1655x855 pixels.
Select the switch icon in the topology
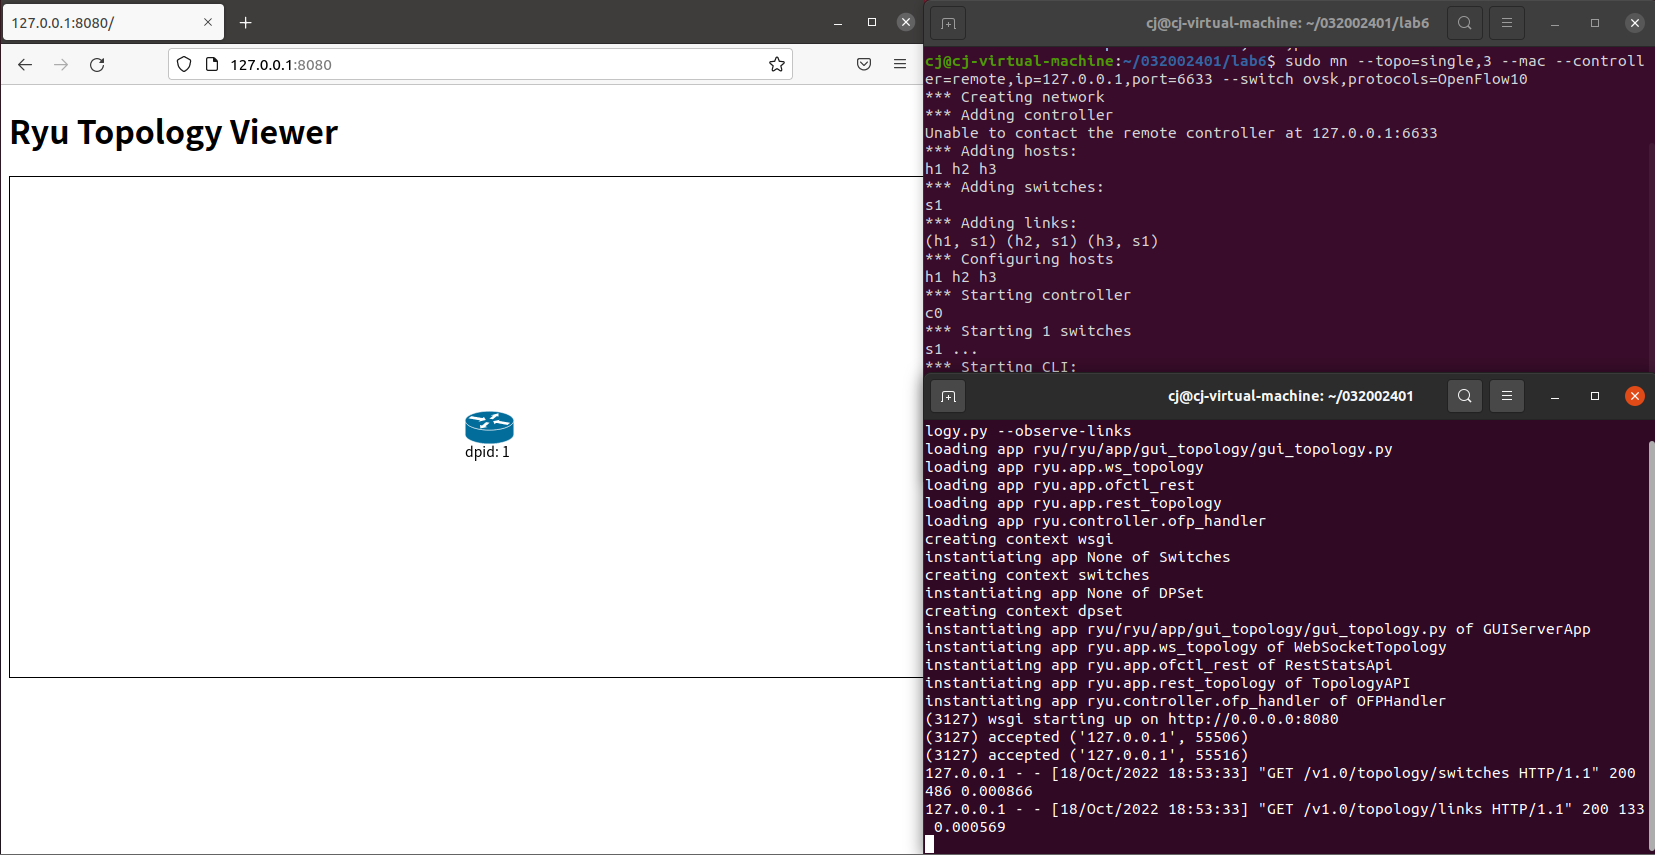pyautogui.click(x=489, y=427)
